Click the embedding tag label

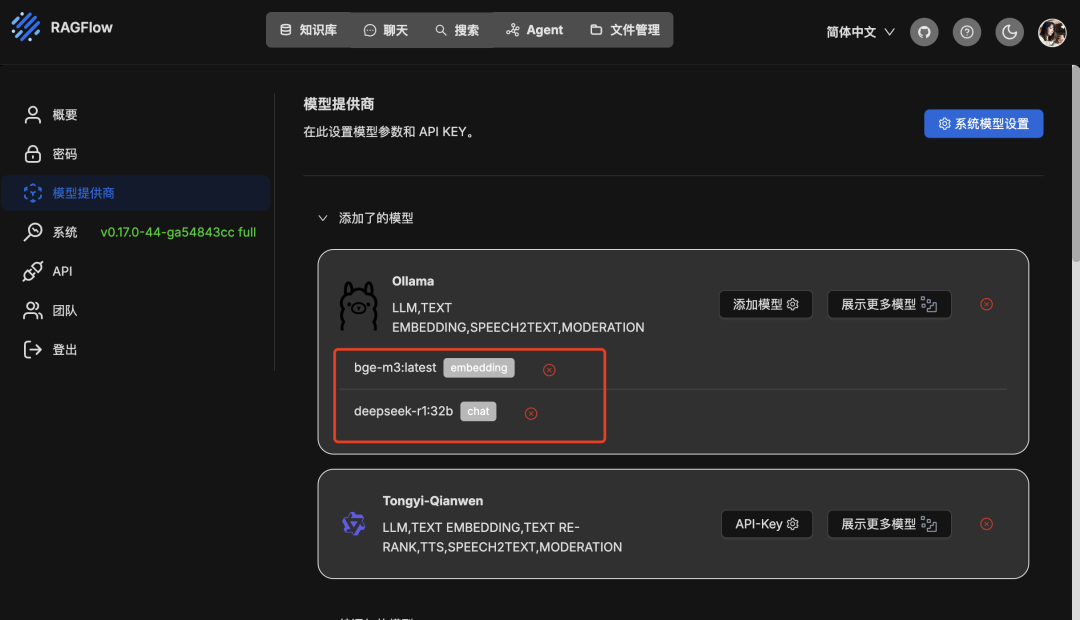coord(479,368)
